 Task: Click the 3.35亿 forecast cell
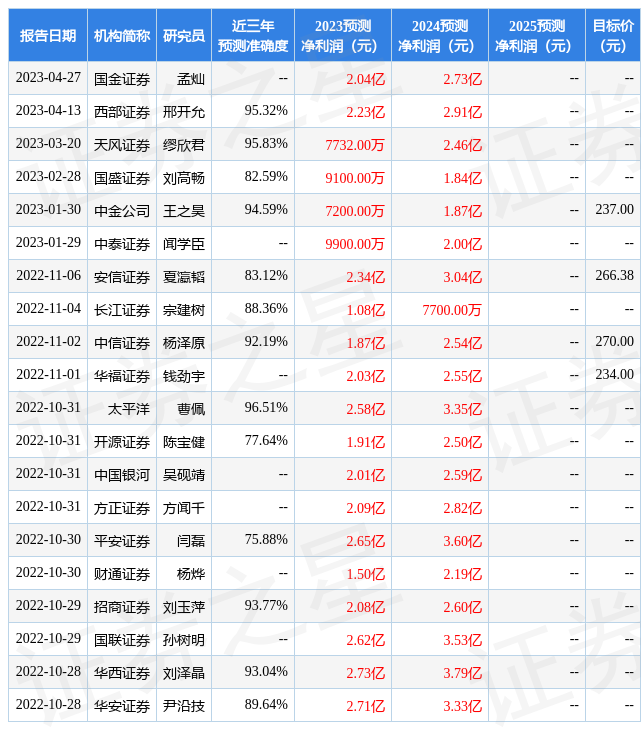pyautogui.click(x=462, y=409)
